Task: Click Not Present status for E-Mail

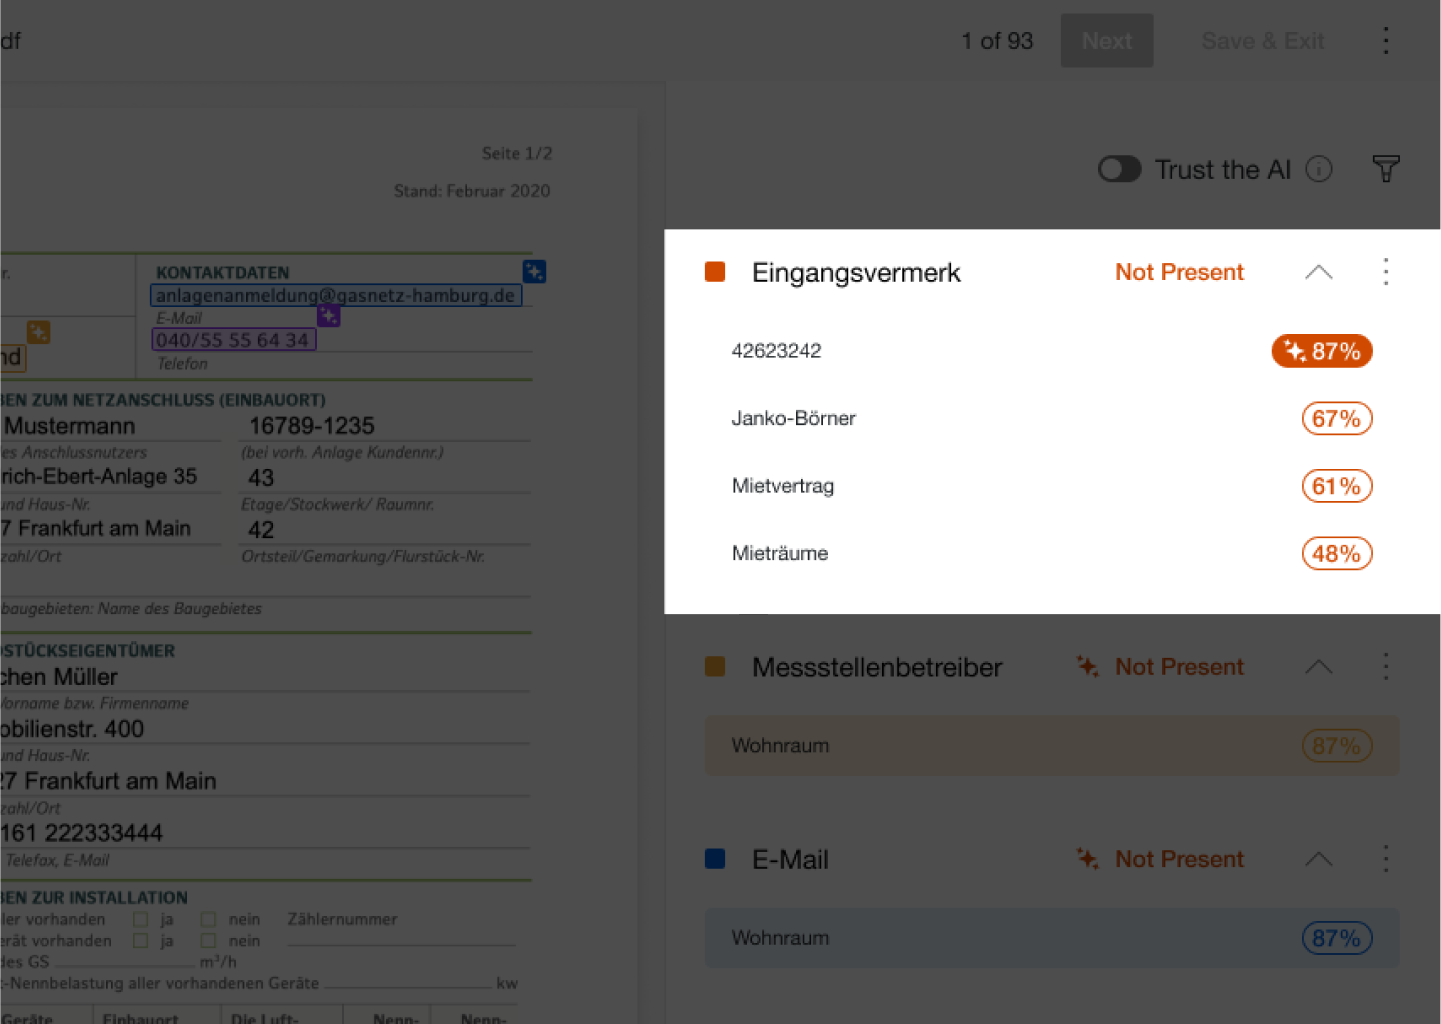Action: tap(1179, 859)
